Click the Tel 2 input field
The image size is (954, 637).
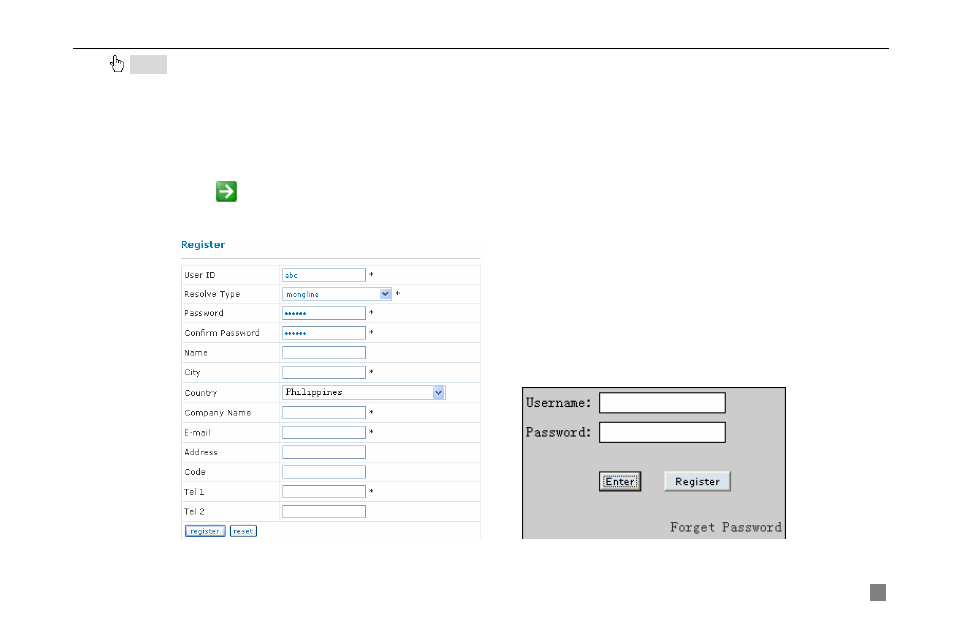(324, 511)
